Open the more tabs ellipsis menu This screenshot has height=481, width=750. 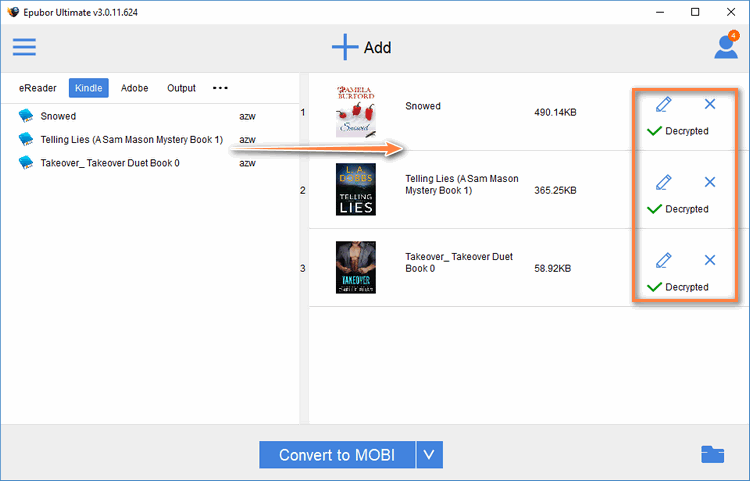point(220,88)
